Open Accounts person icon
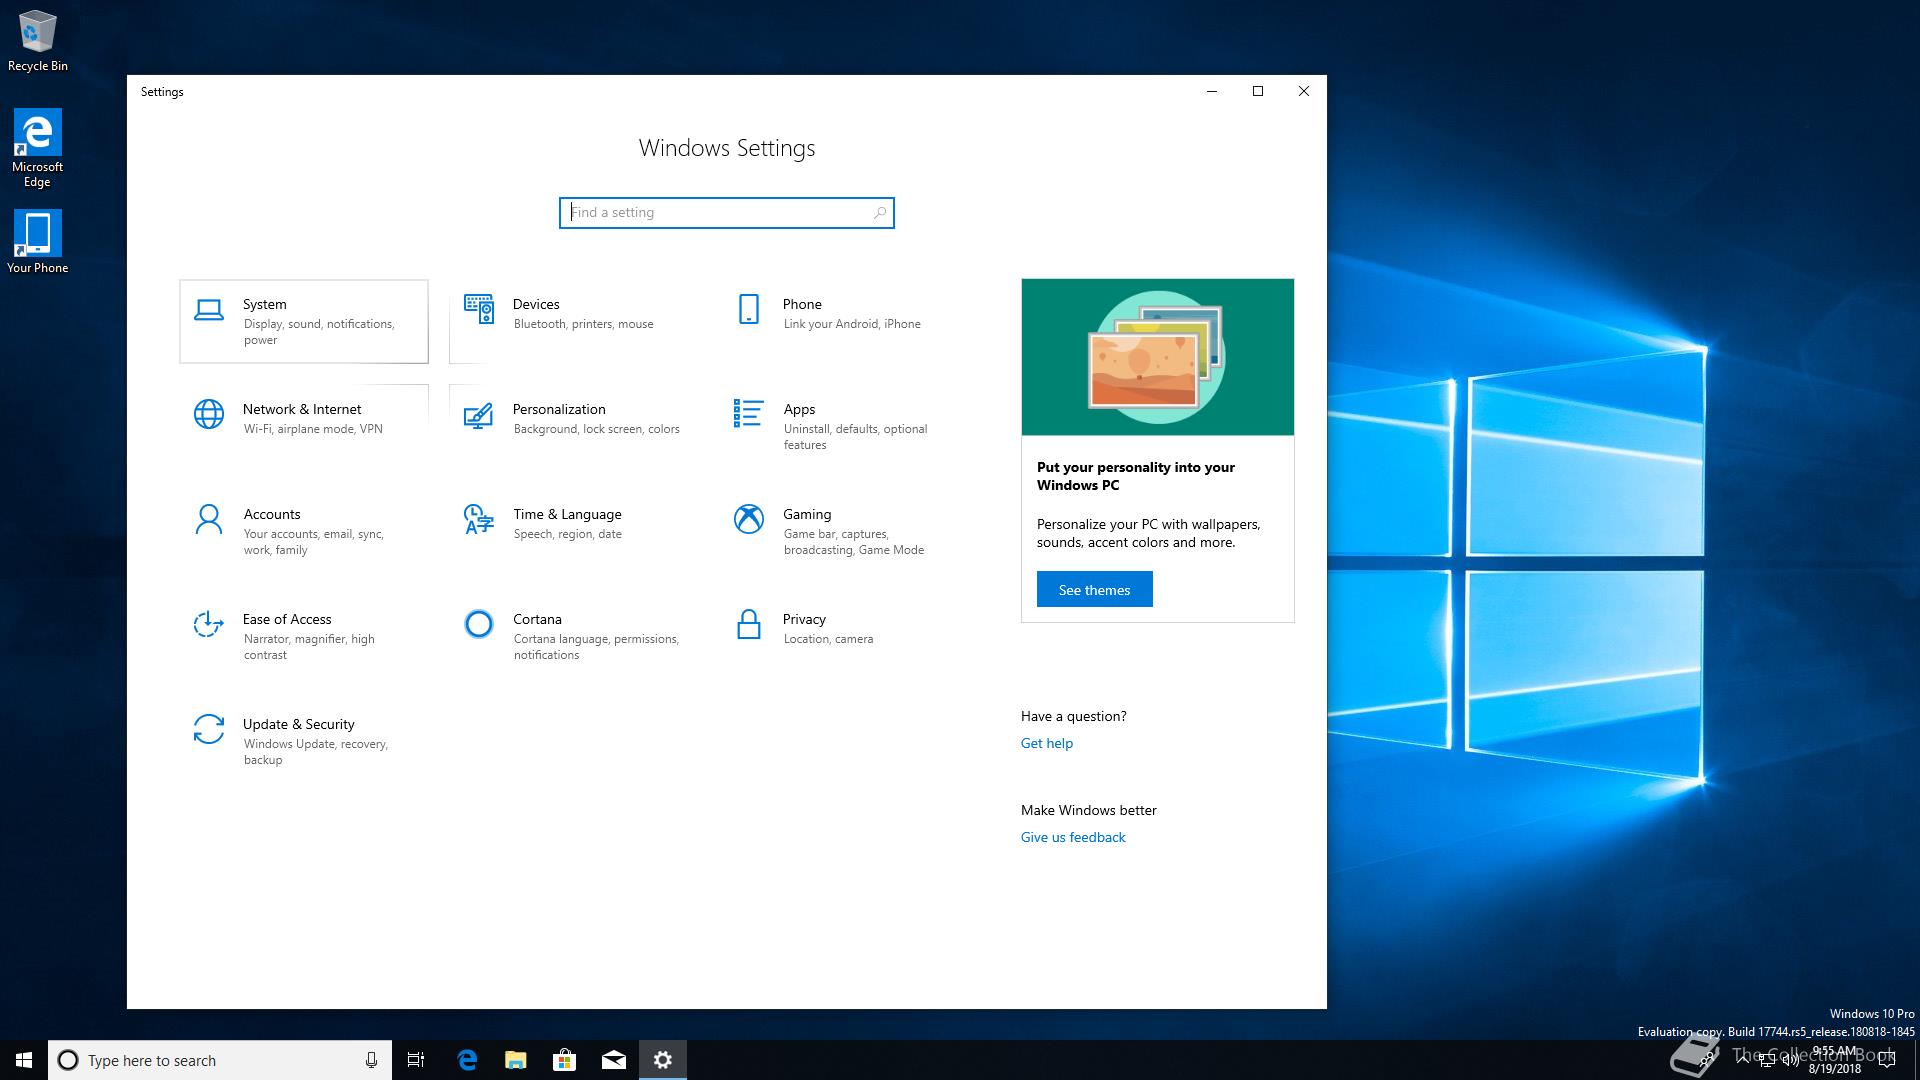This screenshot has height=1080, width=1920. (209, 519)
